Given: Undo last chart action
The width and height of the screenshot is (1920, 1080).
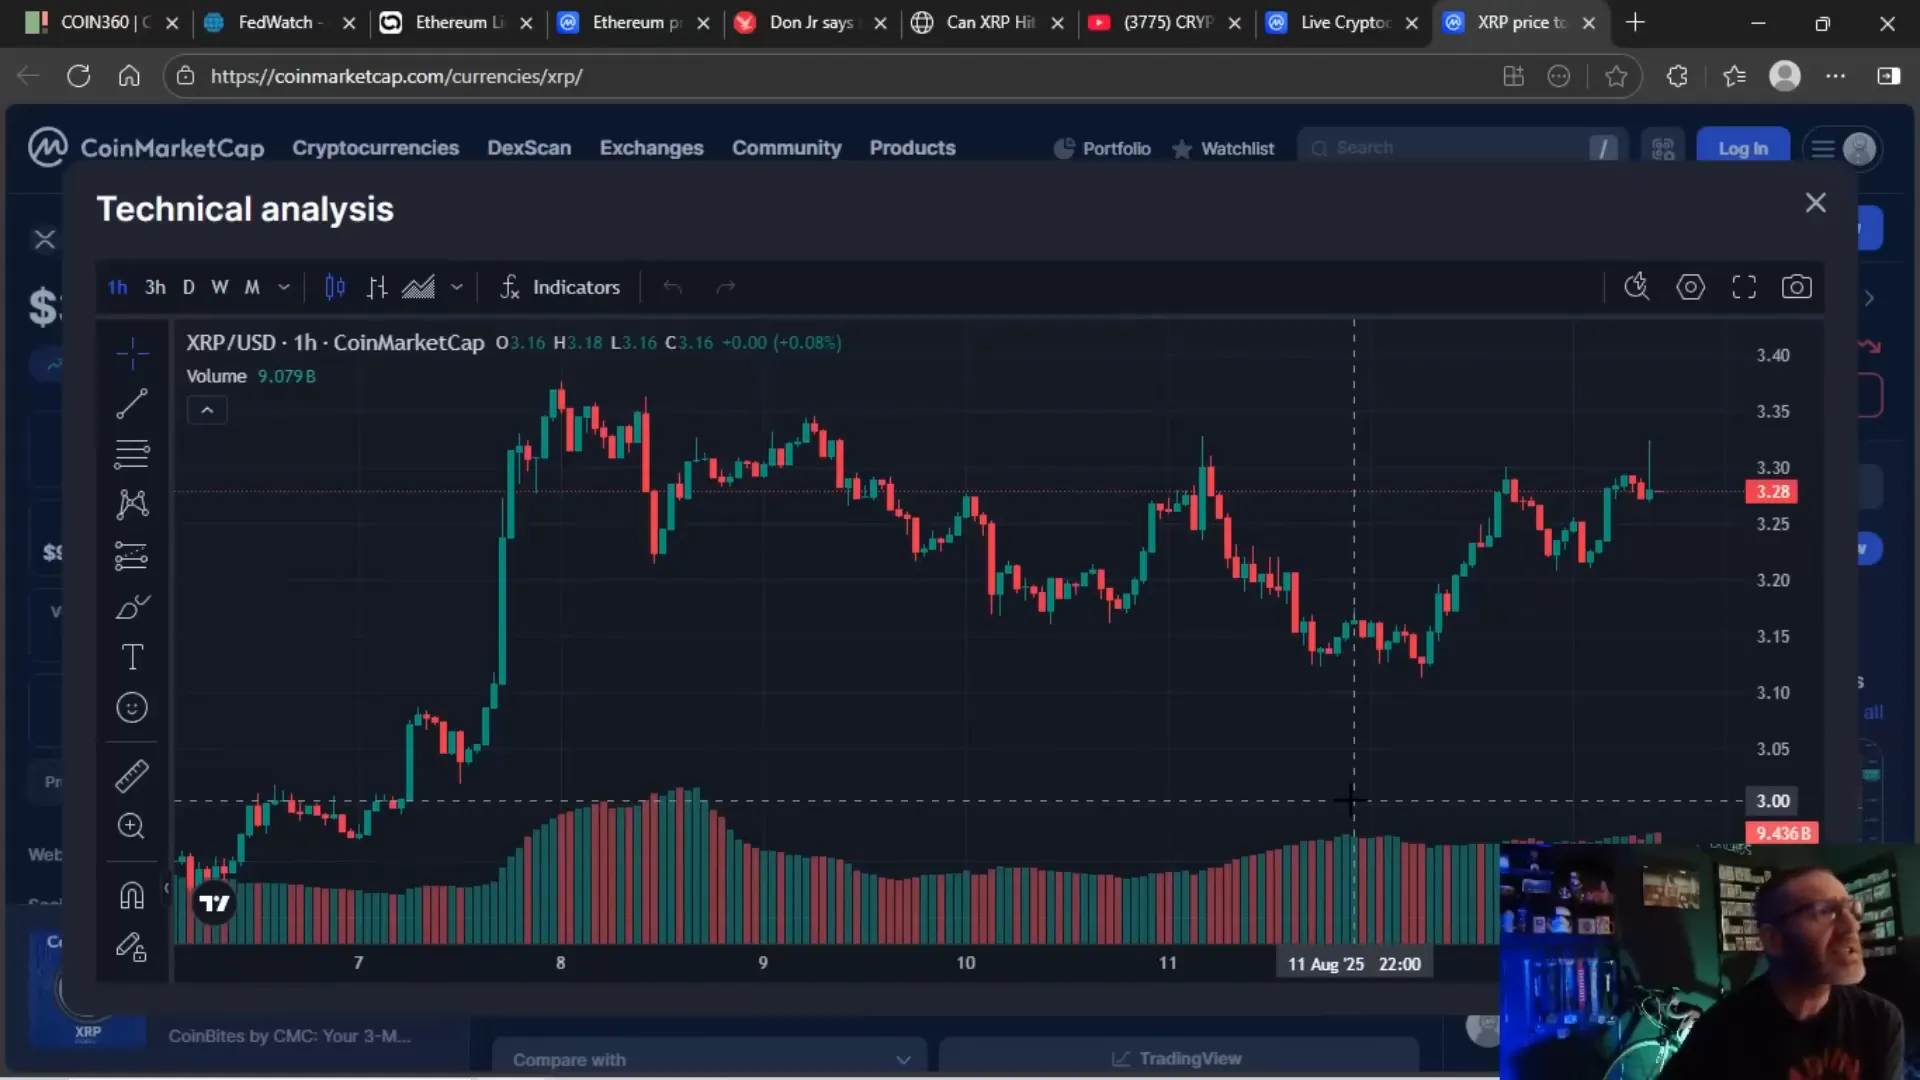Looking at the screenshot, I should [x=673, y=288].
